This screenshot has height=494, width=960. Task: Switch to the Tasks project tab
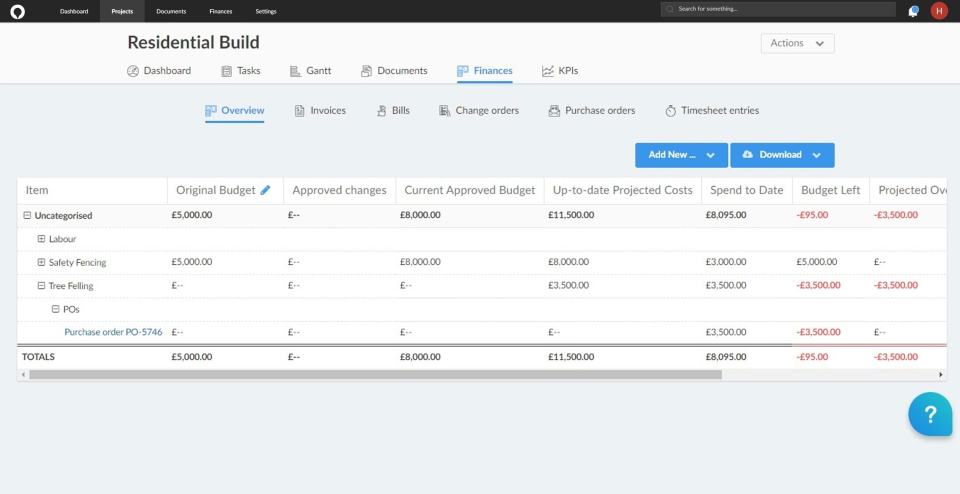click(x=241, y=71)
